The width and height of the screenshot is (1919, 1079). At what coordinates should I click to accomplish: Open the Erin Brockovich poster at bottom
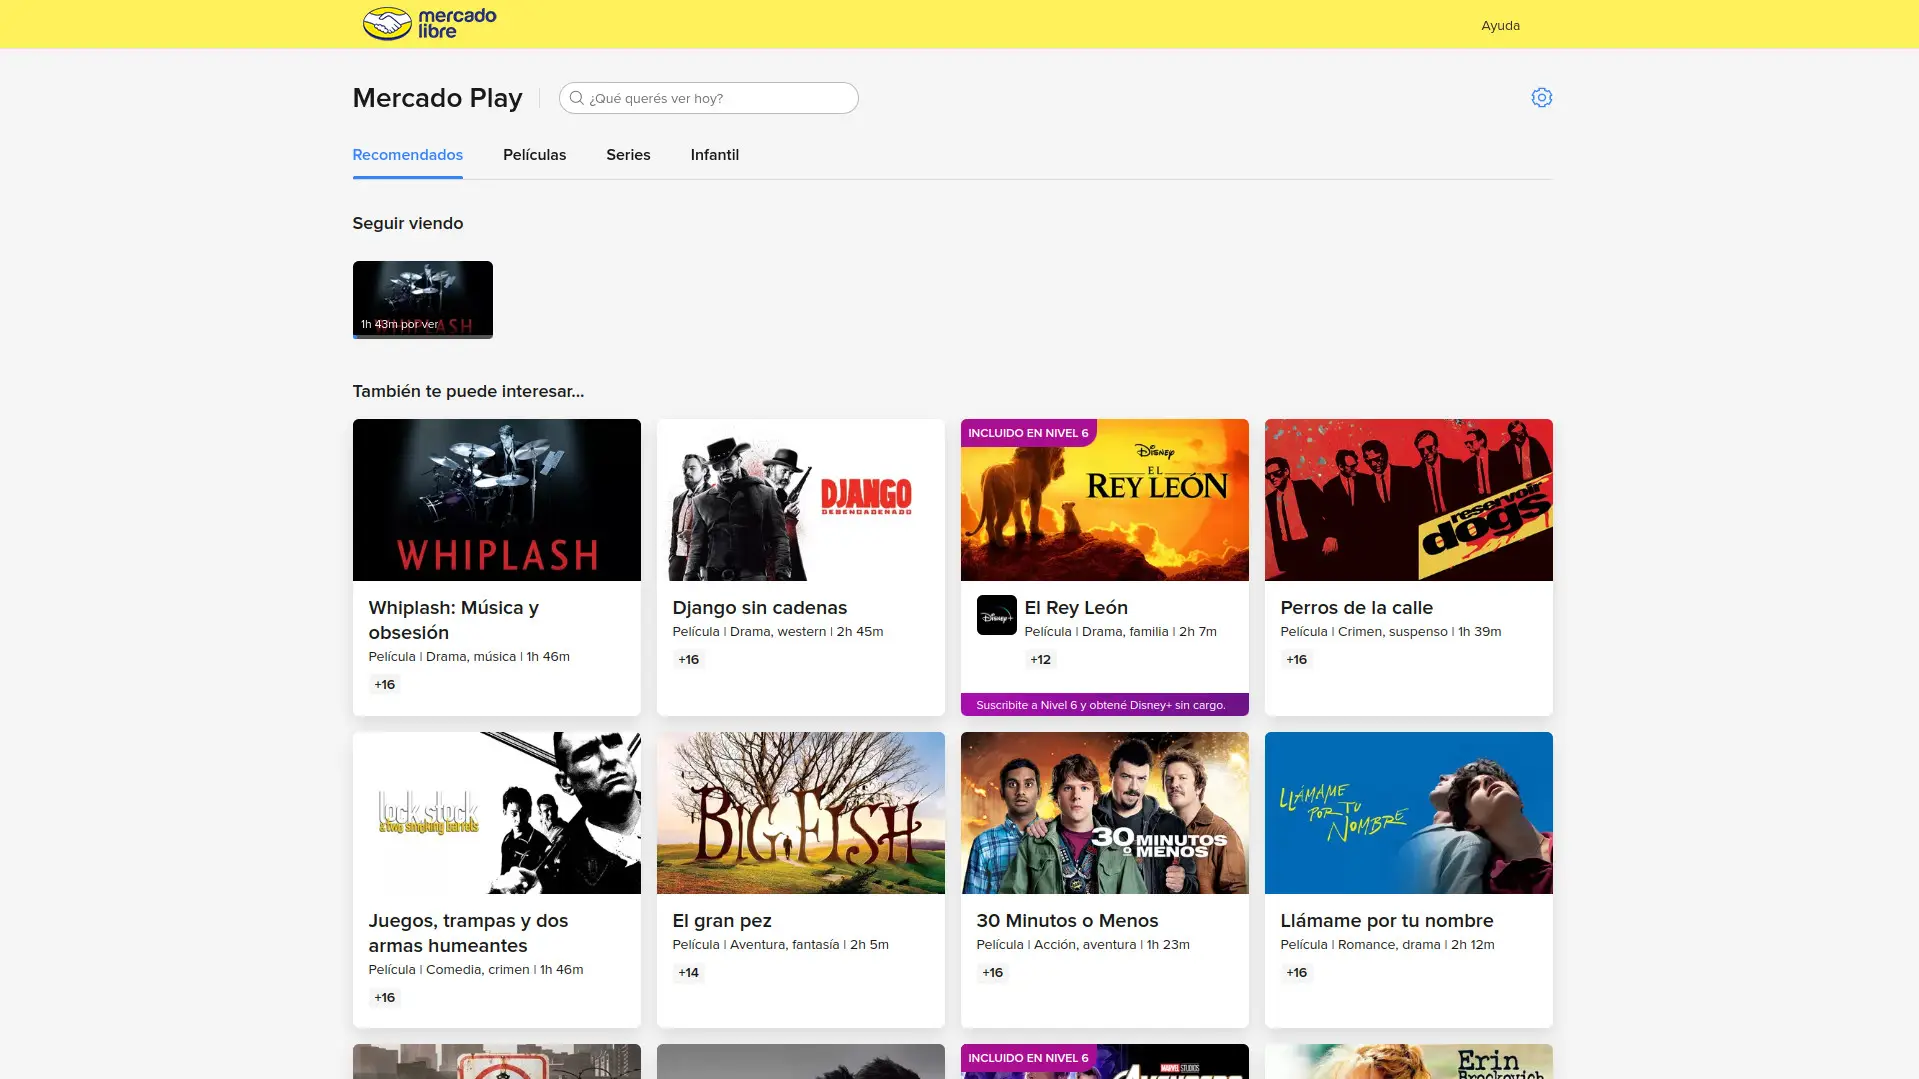coord(1408,1061)
